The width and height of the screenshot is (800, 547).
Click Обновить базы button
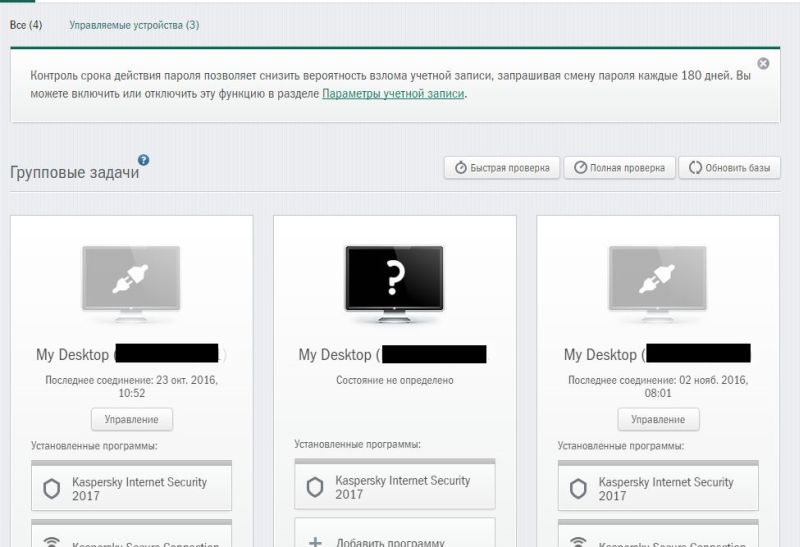click(729, 168)
